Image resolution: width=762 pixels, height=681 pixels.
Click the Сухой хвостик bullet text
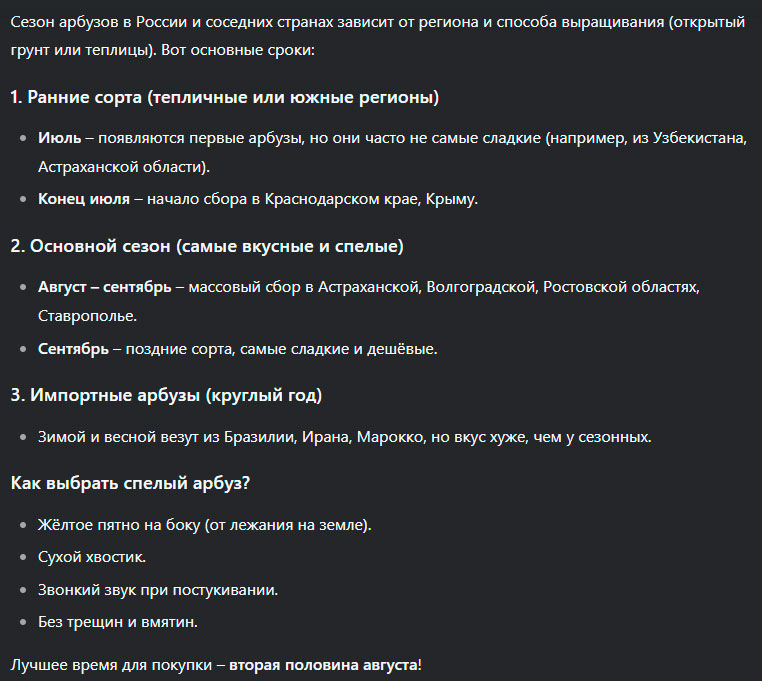(92, 557)
